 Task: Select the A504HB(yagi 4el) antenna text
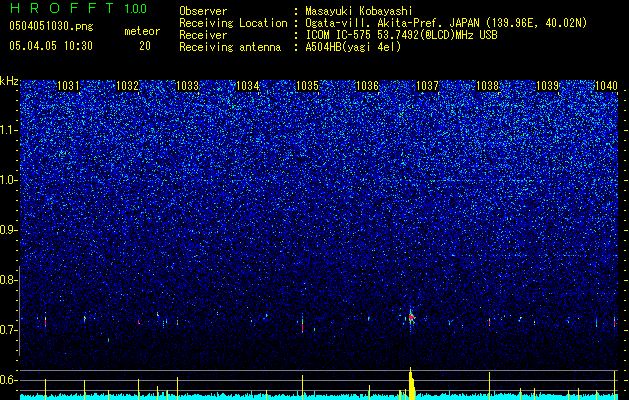353,47
